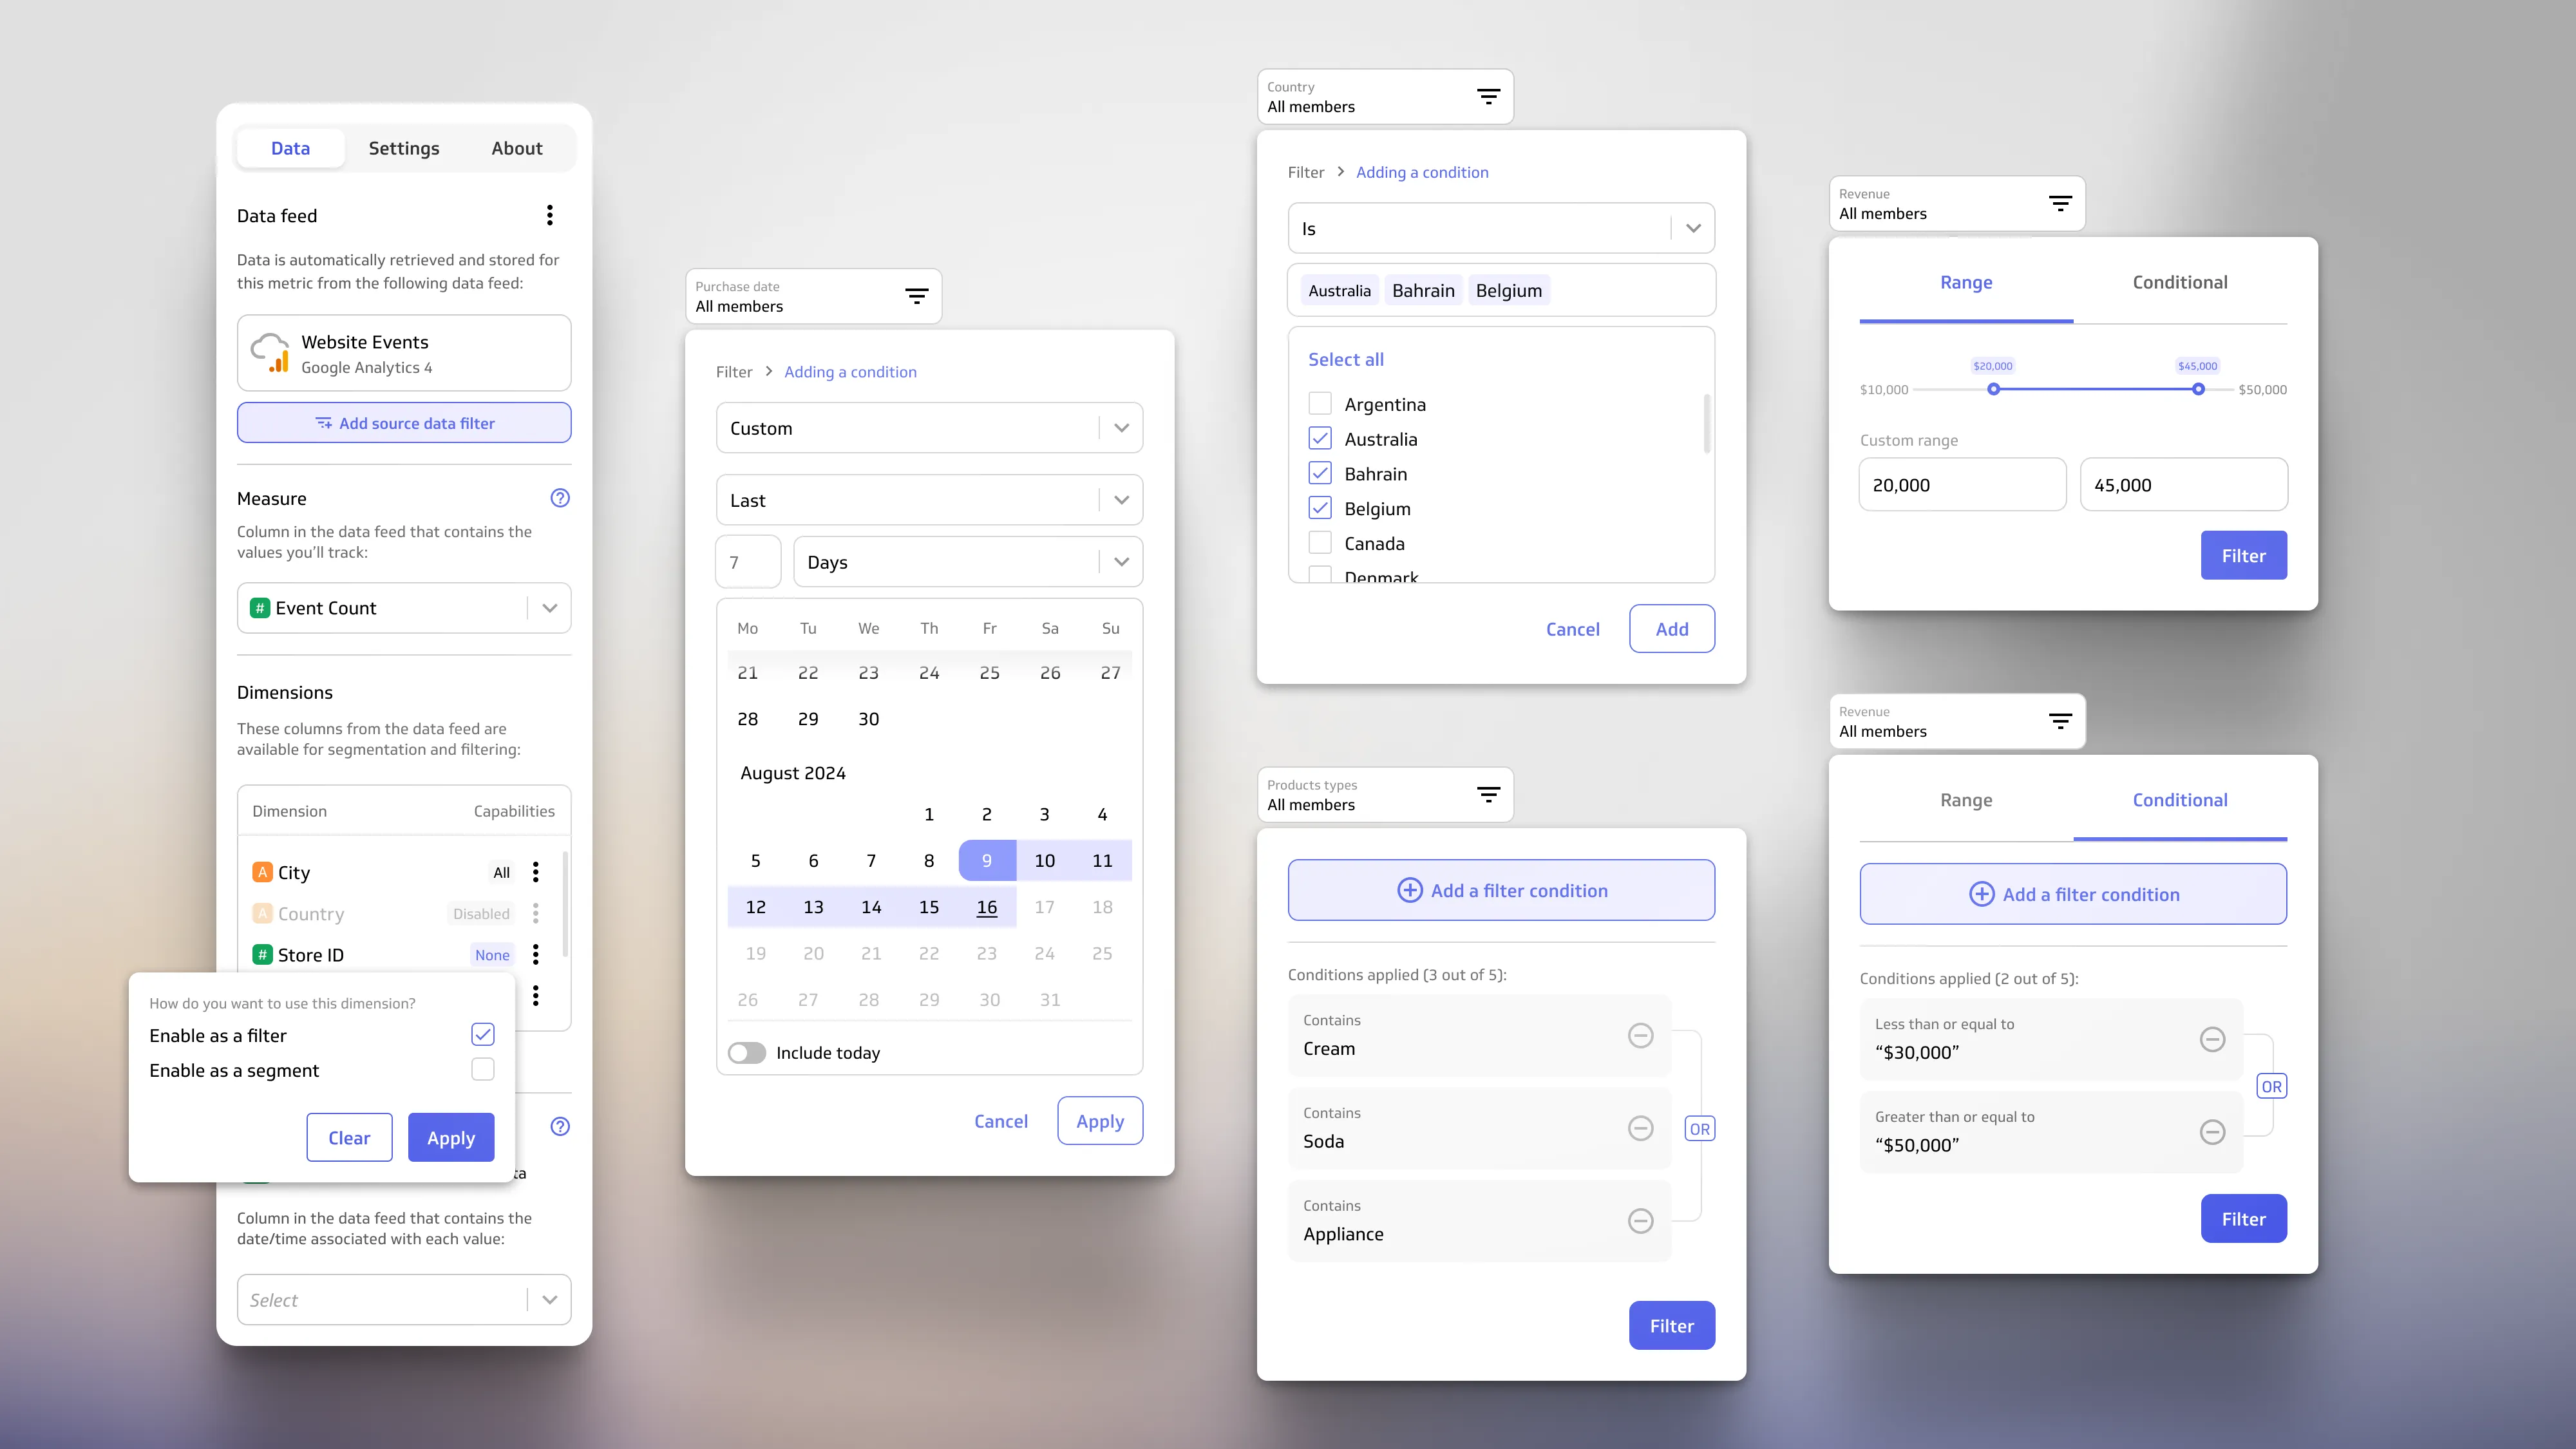Screen dimensions: 2576x1449
Task: Click the filter icon on Revenue header
Action: (x=2061, y=204)
